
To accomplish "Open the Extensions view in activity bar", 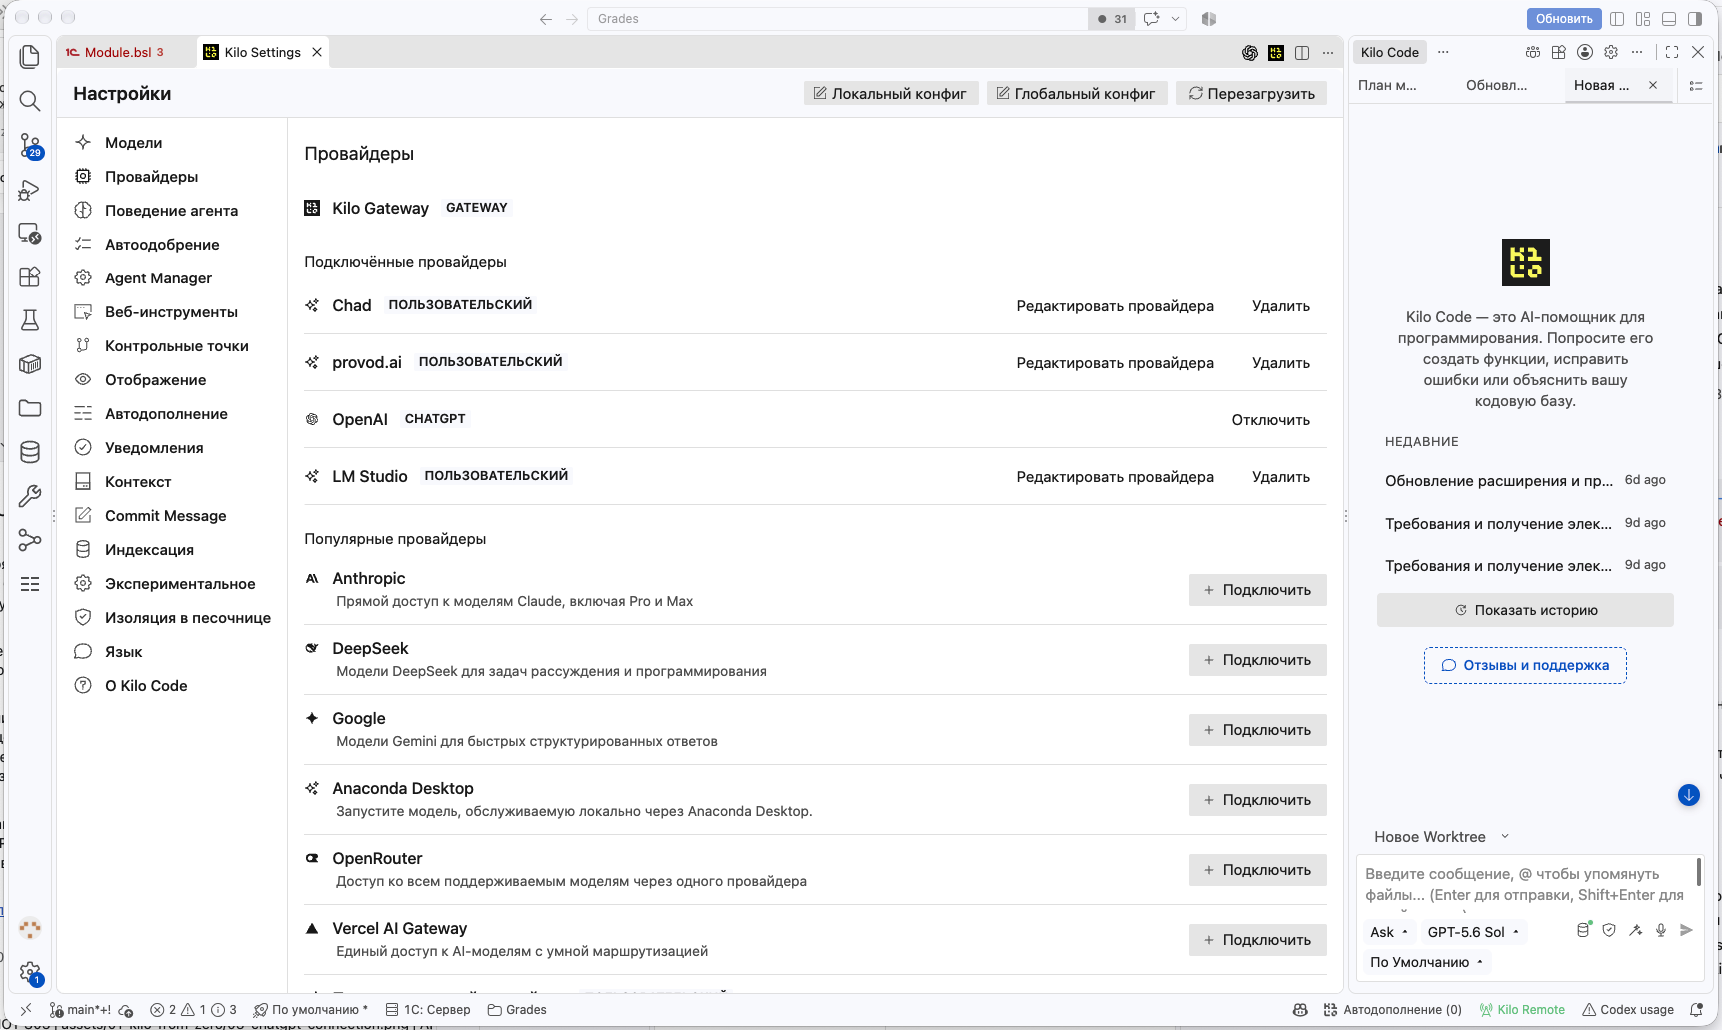I will [x=30, y=277].
